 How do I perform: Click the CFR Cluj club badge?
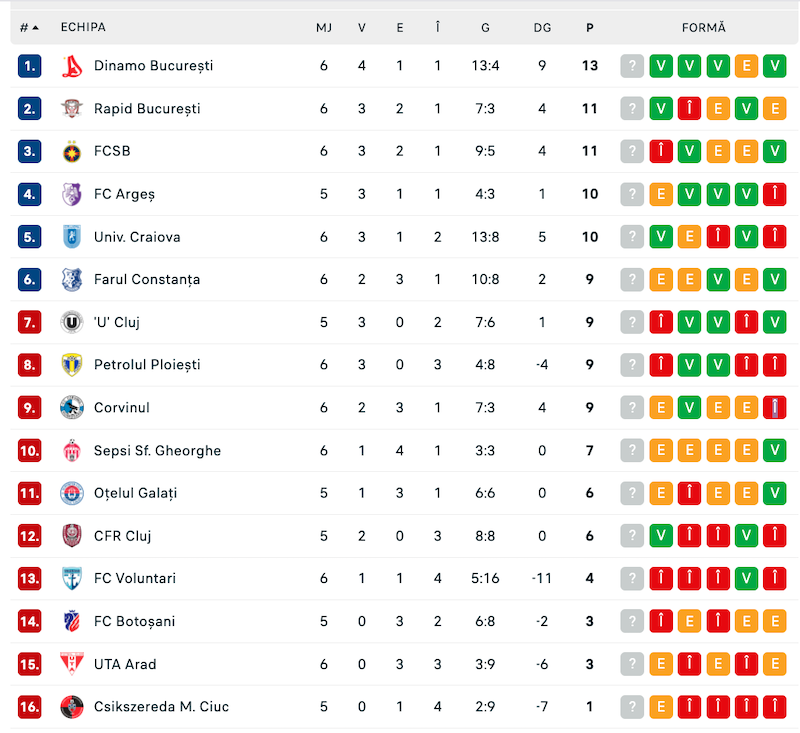tap(72, 536)
